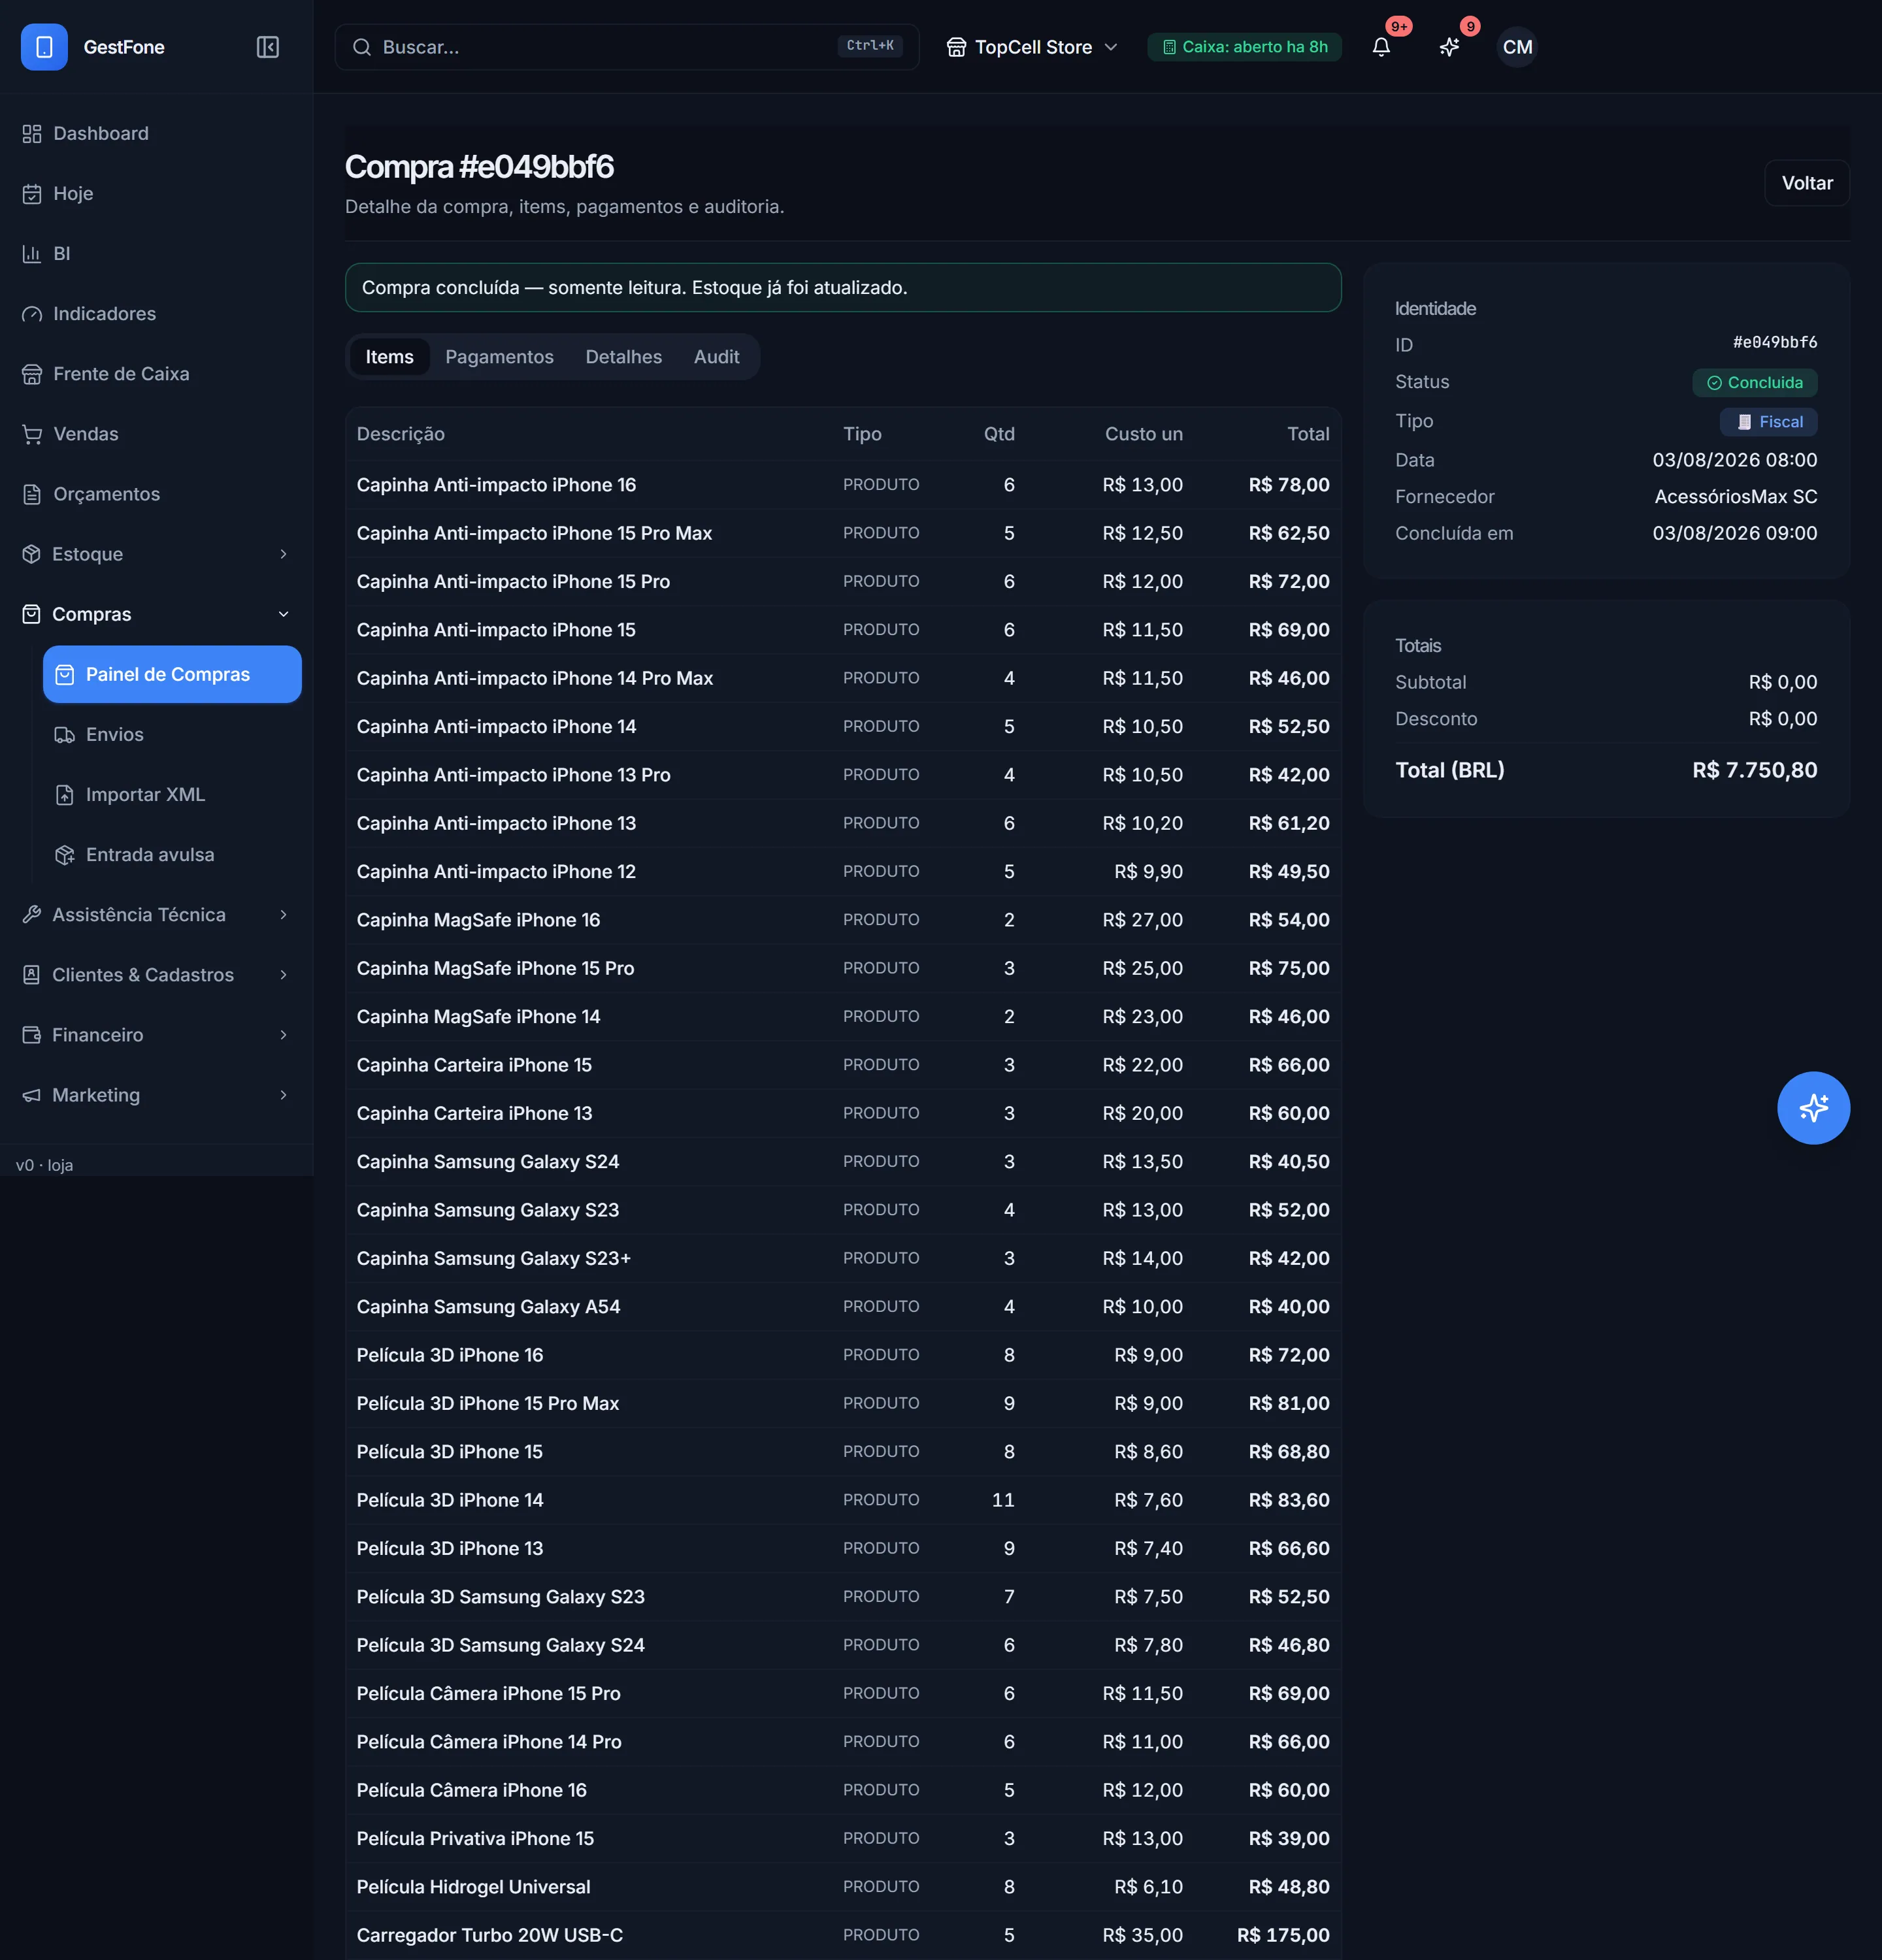
Task: Switch to the Detalhes tab
Action: 623,357
